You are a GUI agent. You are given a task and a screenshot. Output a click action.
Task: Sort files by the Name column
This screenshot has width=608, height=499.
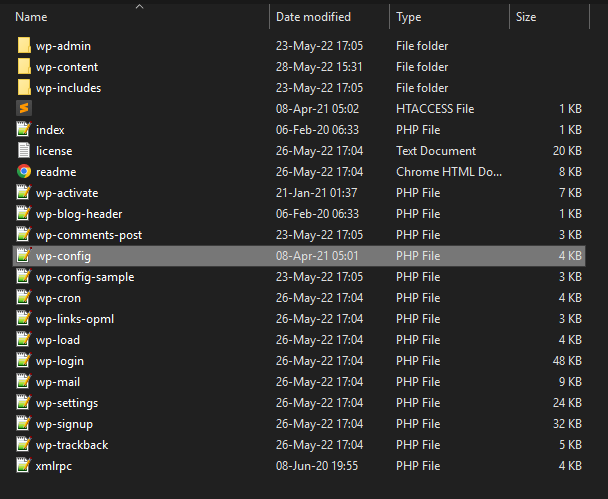(31, 17)
